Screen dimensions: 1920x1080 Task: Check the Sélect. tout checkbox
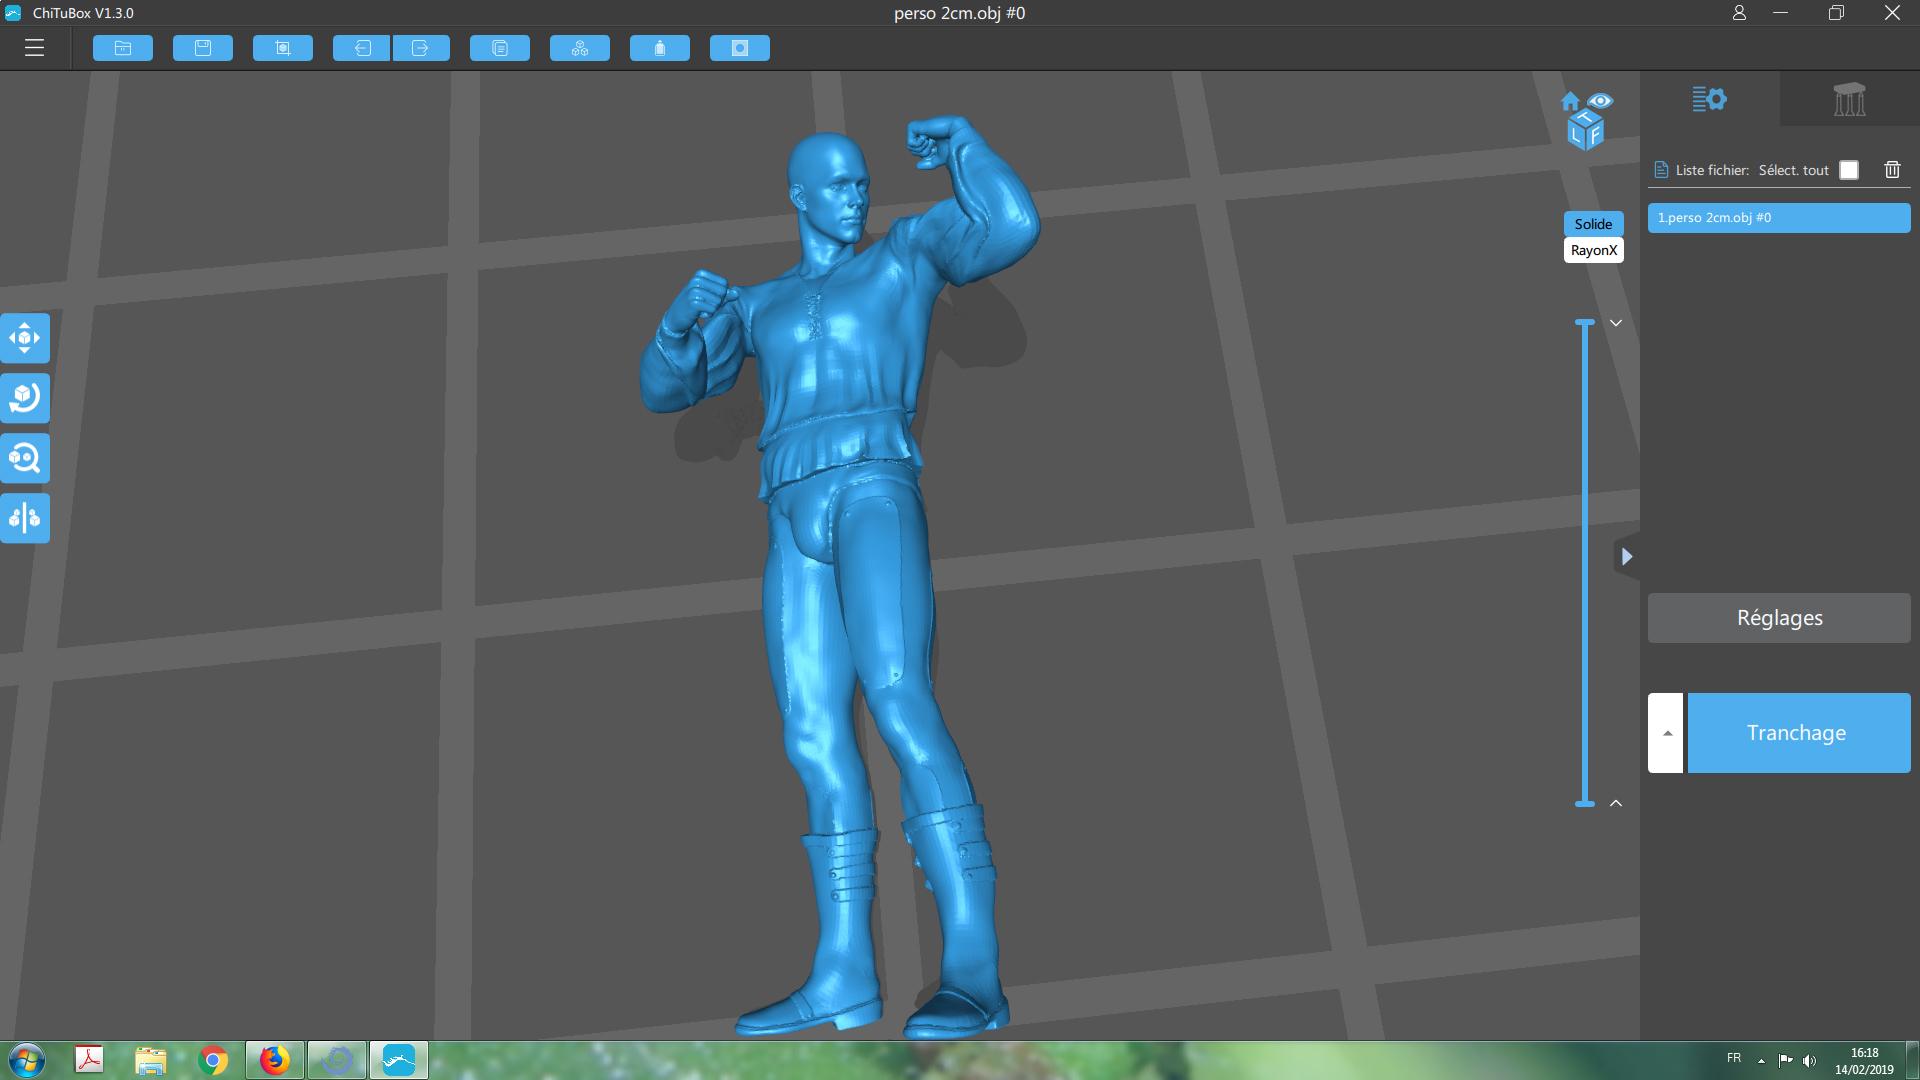pyautogui.click(x=1849, y=170)
